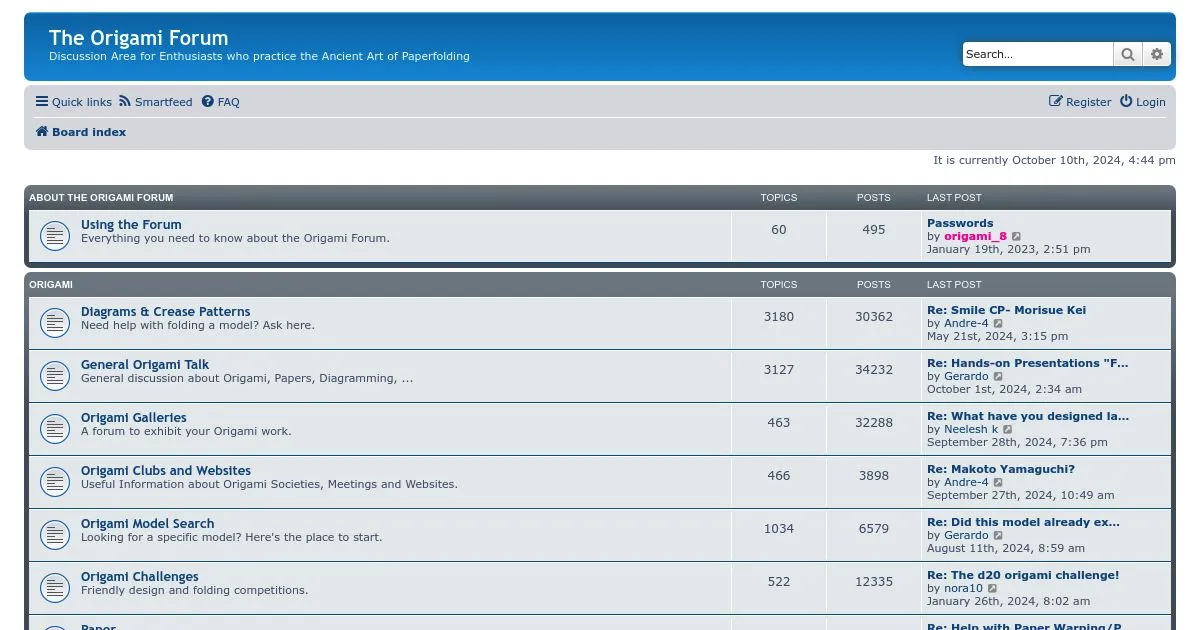Image resolution: width=1200 pixels, height=630 pixels.
Task: Open the Quick links menu
Action: point(74,102)
